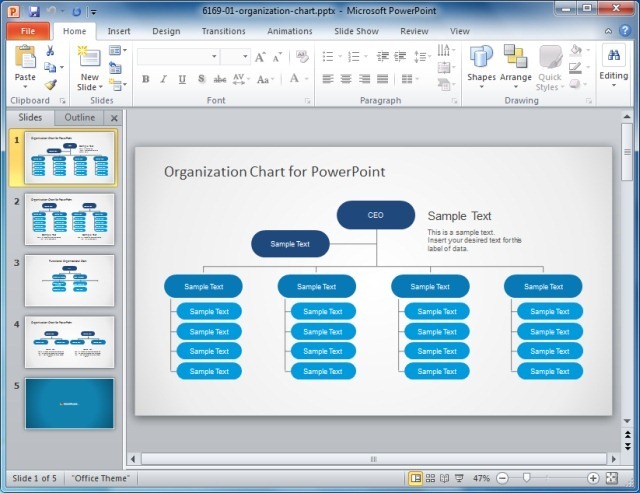
Task: Expand the Editing dropdown
Action: [x=613, y=66]
